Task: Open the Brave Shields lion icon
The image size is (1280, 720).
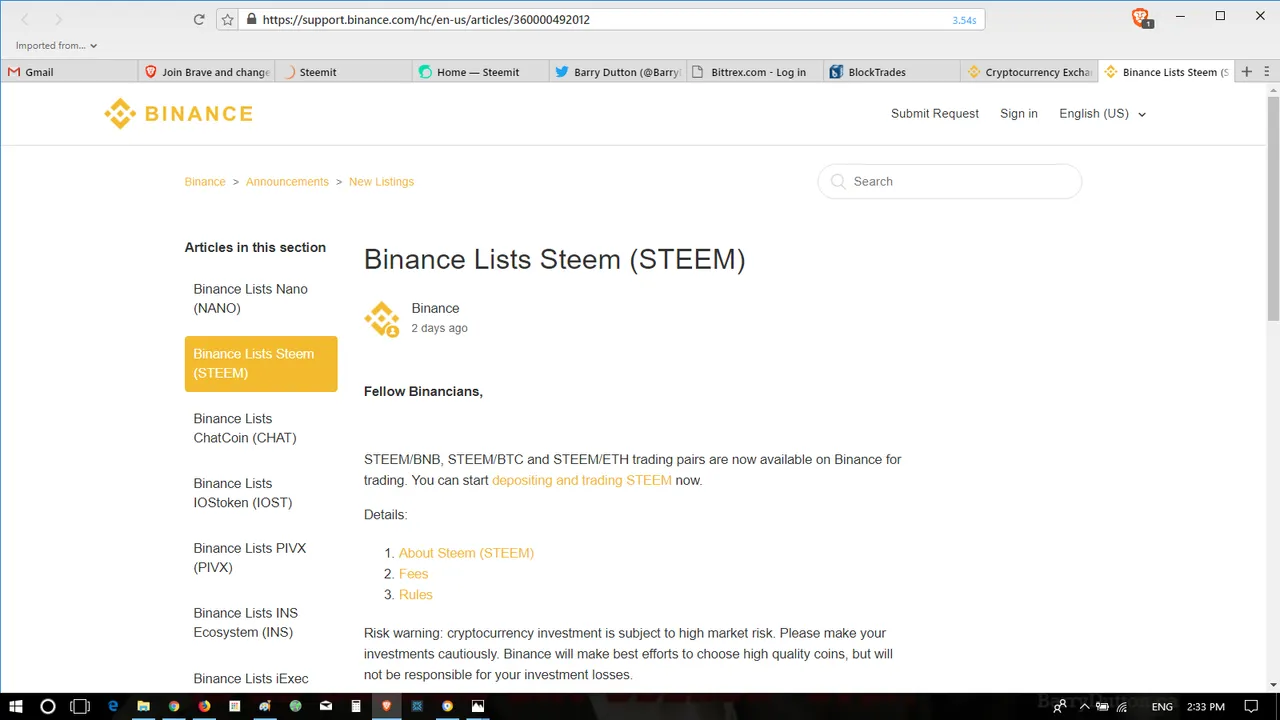Action: (1140, 17)
